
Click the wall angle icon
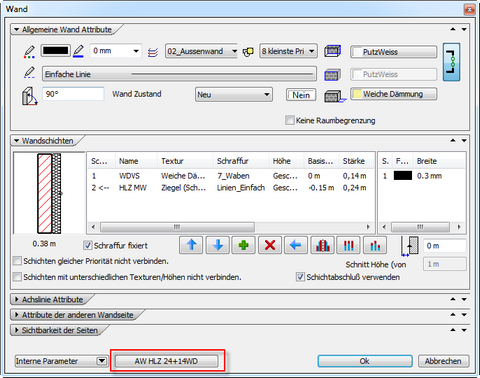[x=29, y=96]
